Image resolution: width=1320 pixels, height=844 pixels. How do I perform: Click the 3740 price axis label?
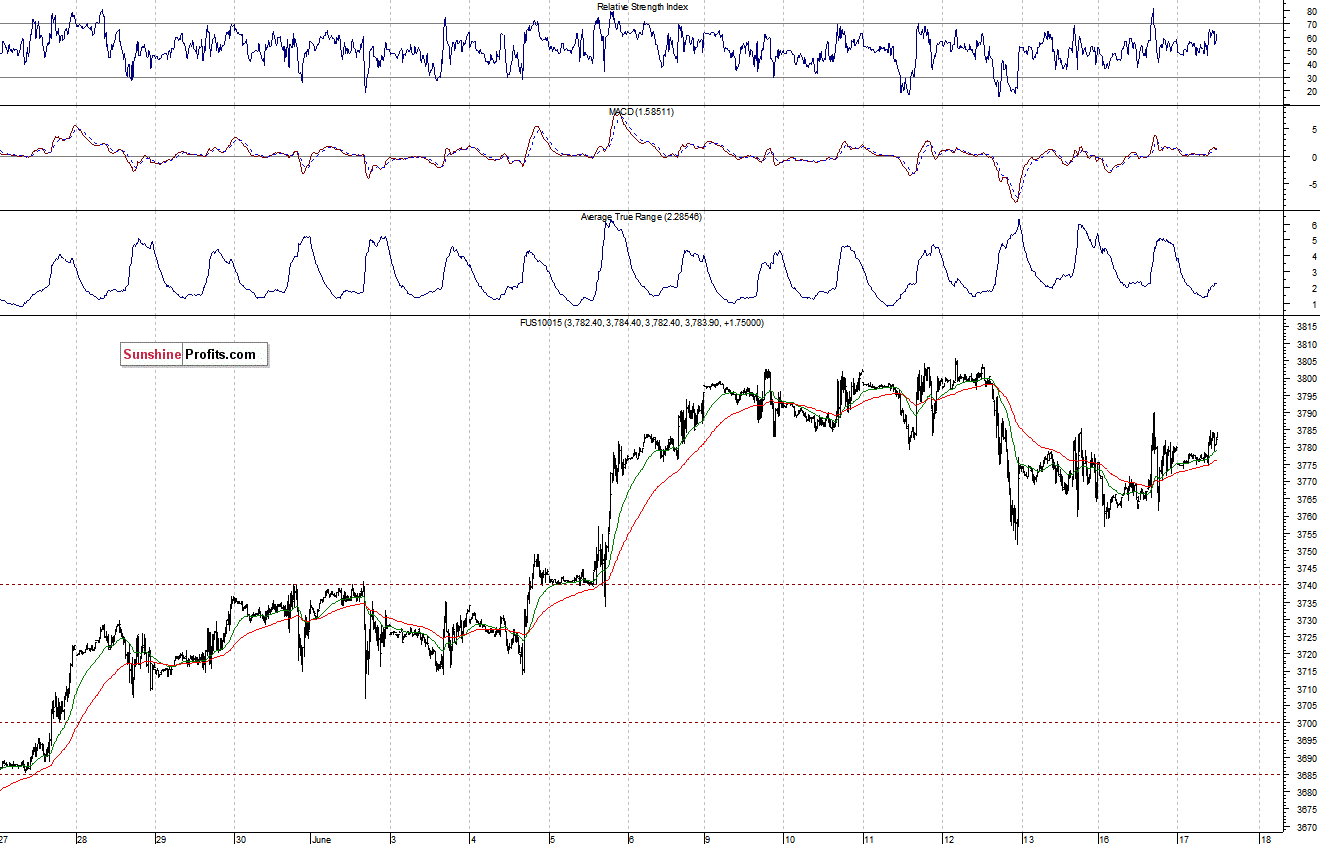[x=1306, y=585]
